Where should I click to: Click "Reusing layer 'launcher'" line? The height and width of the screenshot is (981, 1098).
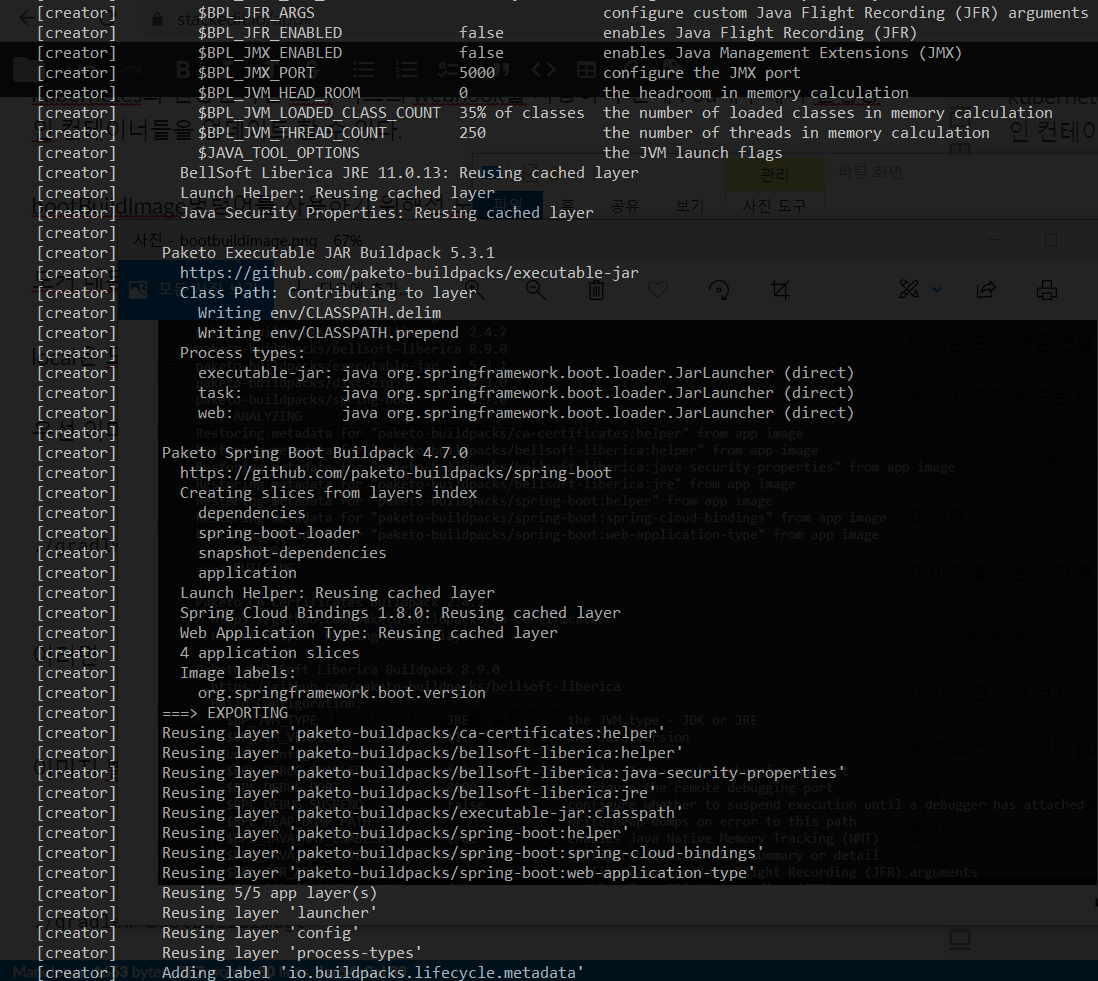270,913
